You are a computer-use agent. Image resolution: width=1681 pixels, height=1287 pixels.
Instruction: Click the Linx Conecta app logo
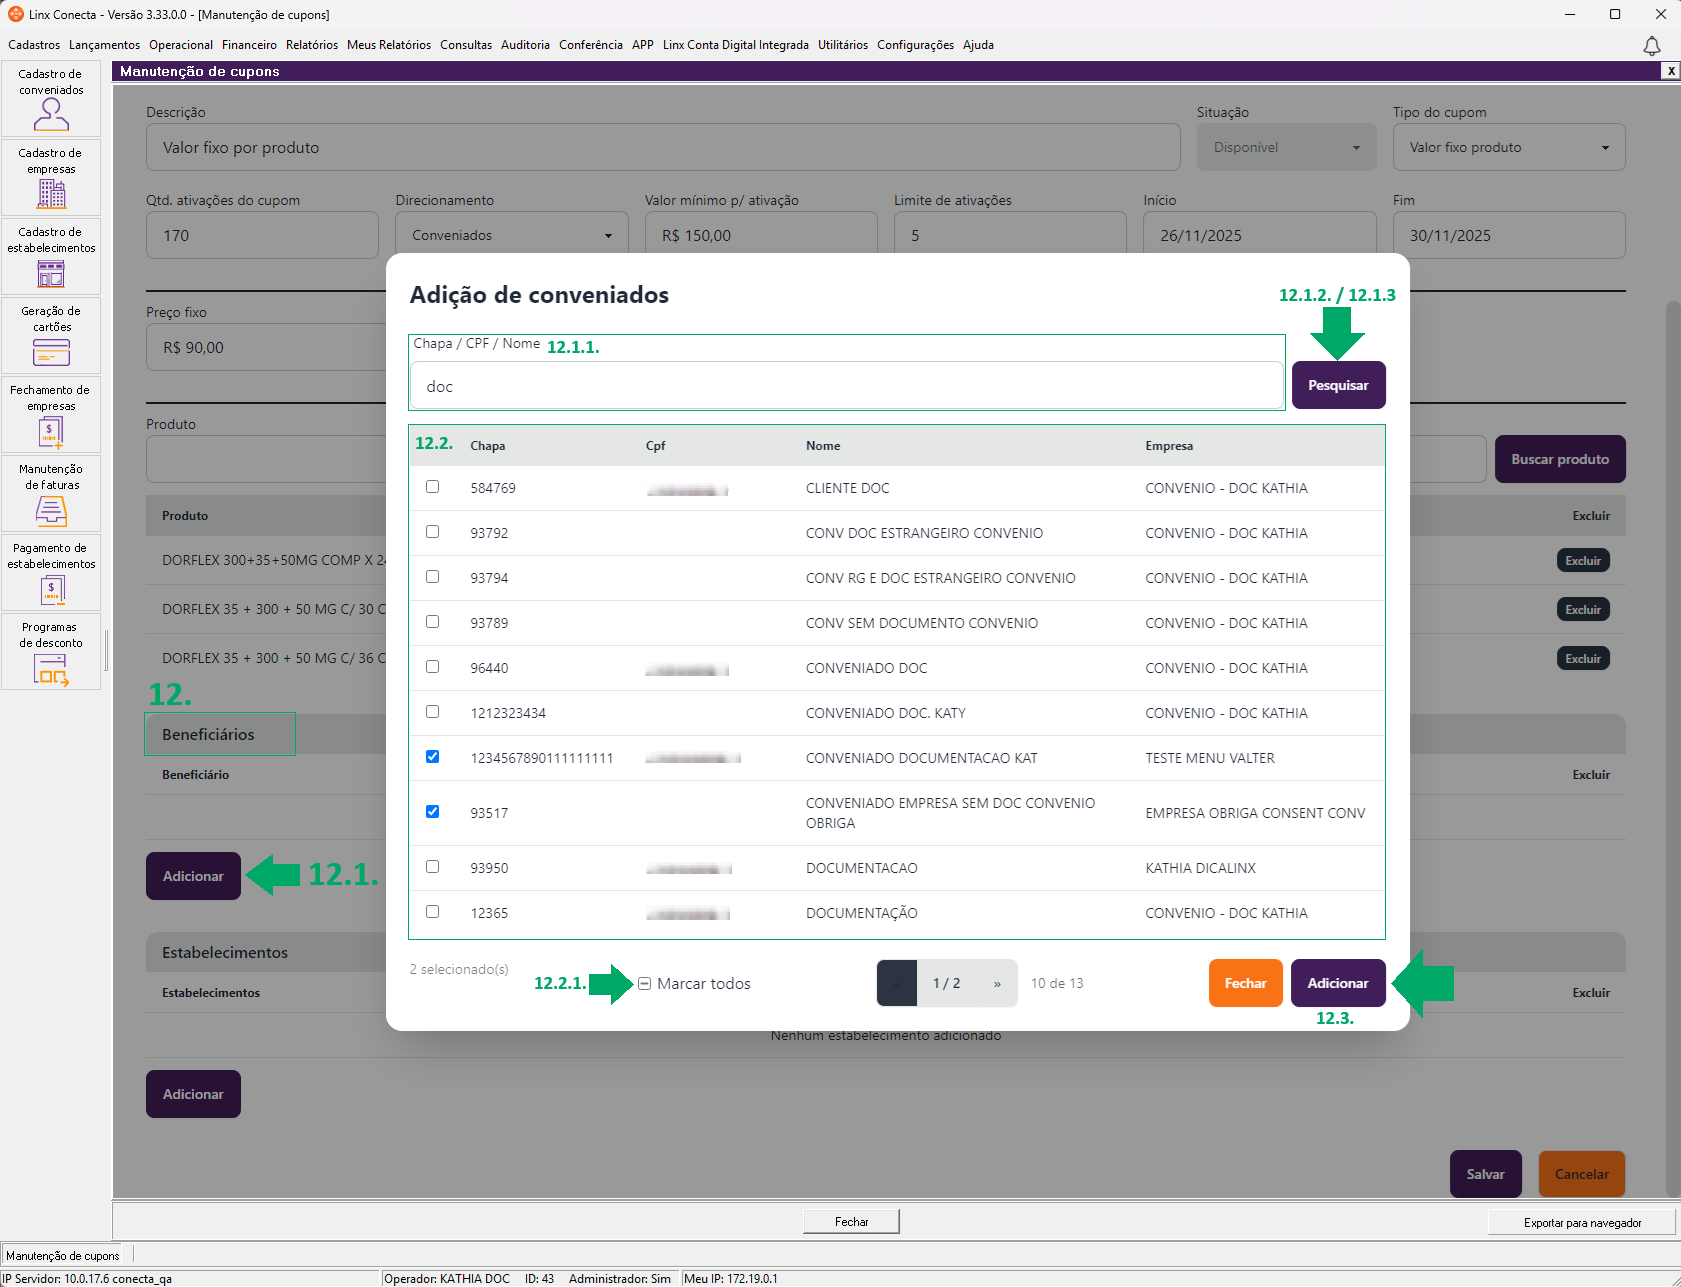click(x=15, y=14)
